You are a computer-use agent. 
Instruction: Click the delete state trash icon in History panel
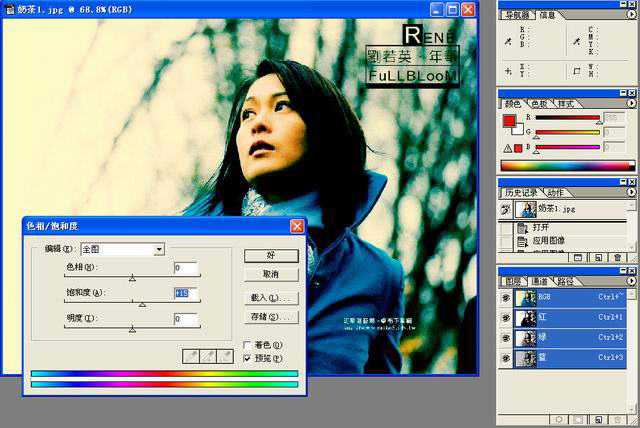click(x=618, y=257)
